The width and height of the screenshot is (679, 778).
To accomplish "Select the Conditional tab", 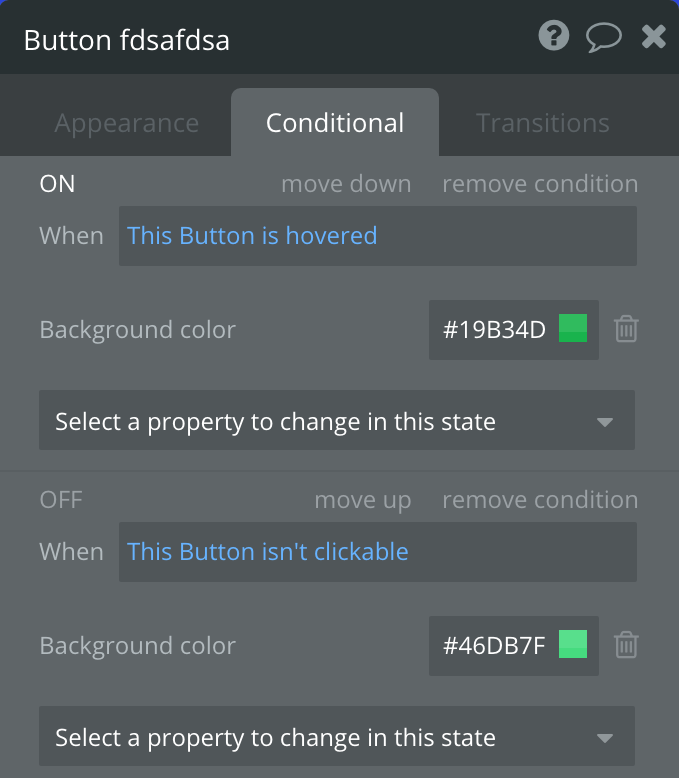I will [x=335, y=123].
